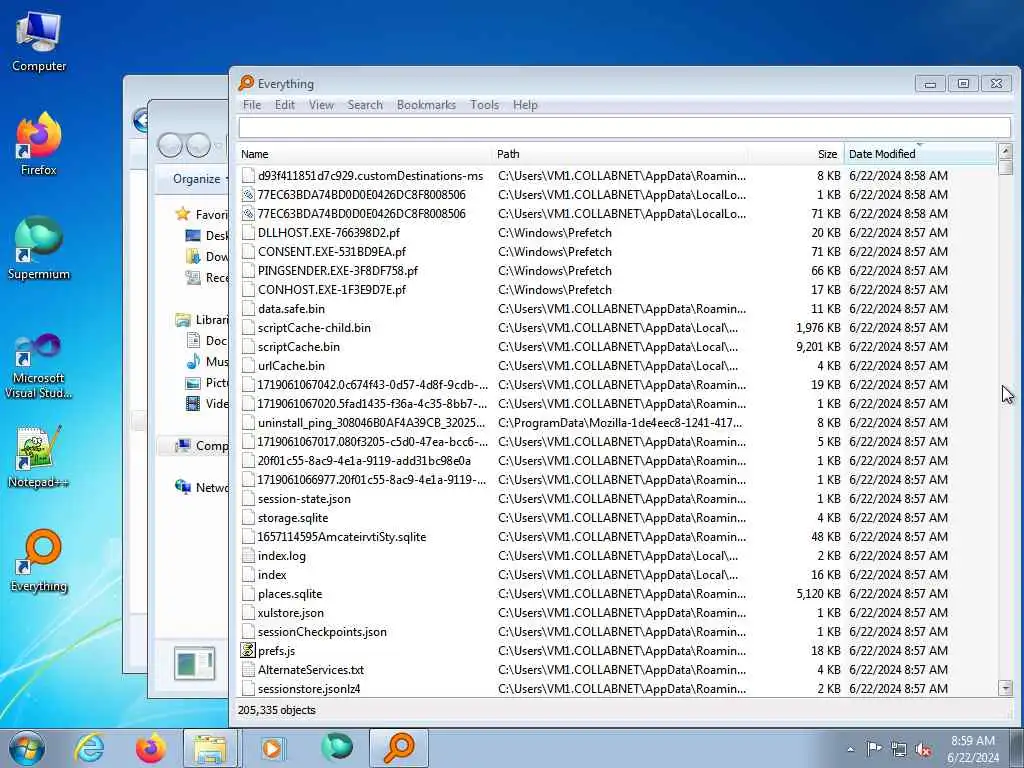Click Favorites star in Explorer window
1024x768 pixels.
183,214
